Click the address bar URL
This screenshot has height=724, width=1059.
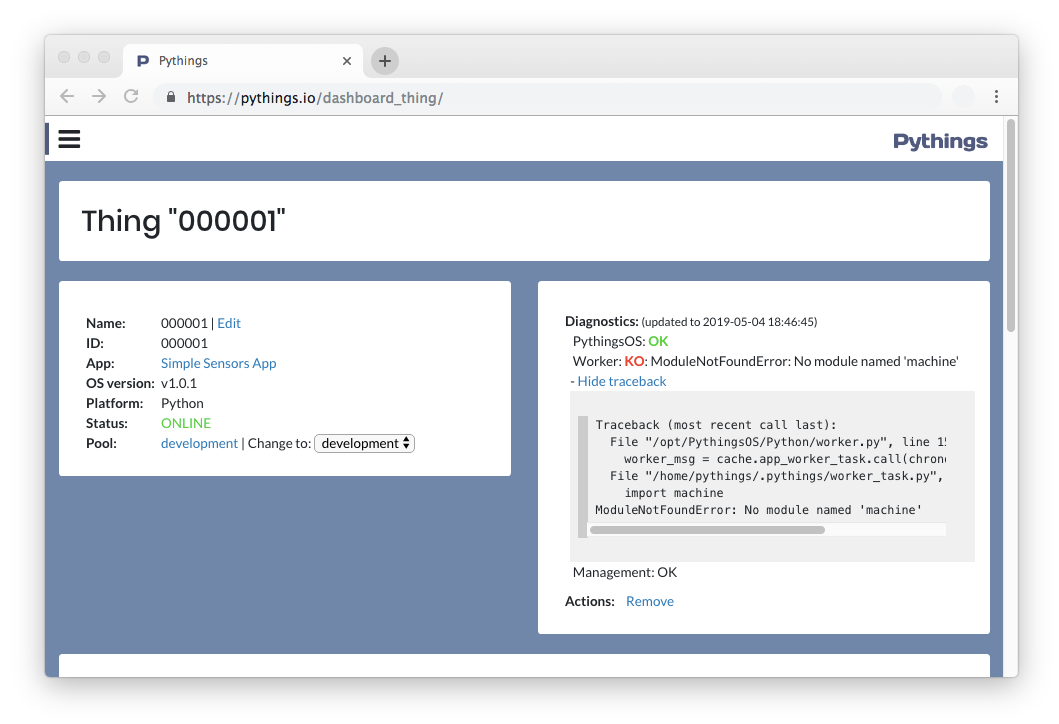click(x=315, y=98)
